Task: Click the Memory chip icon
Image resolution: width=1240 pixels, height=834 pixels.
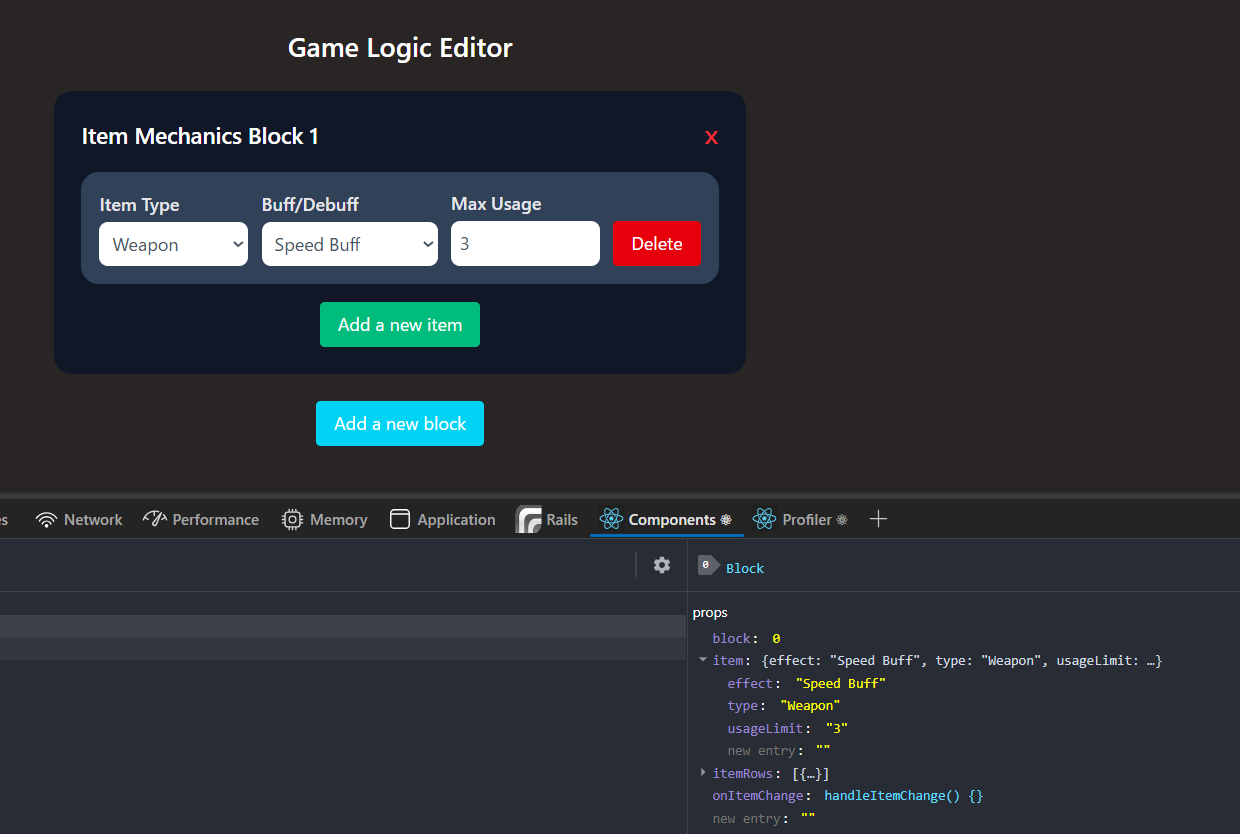Action: tap(292, 520)
